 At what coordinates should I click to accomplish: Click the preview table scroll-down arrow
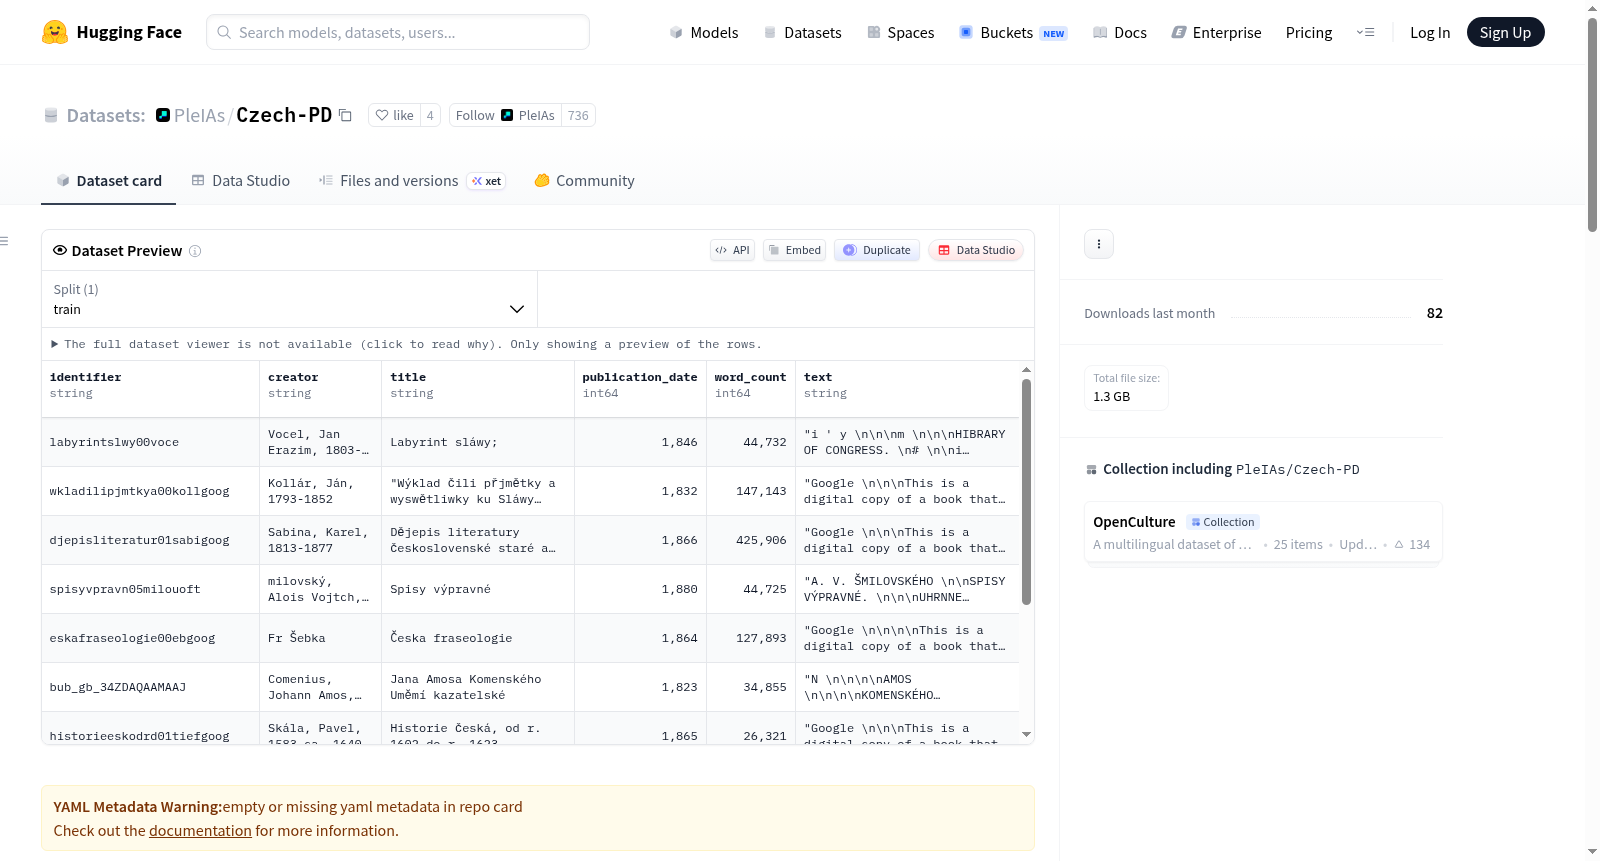pos(1026,735)
